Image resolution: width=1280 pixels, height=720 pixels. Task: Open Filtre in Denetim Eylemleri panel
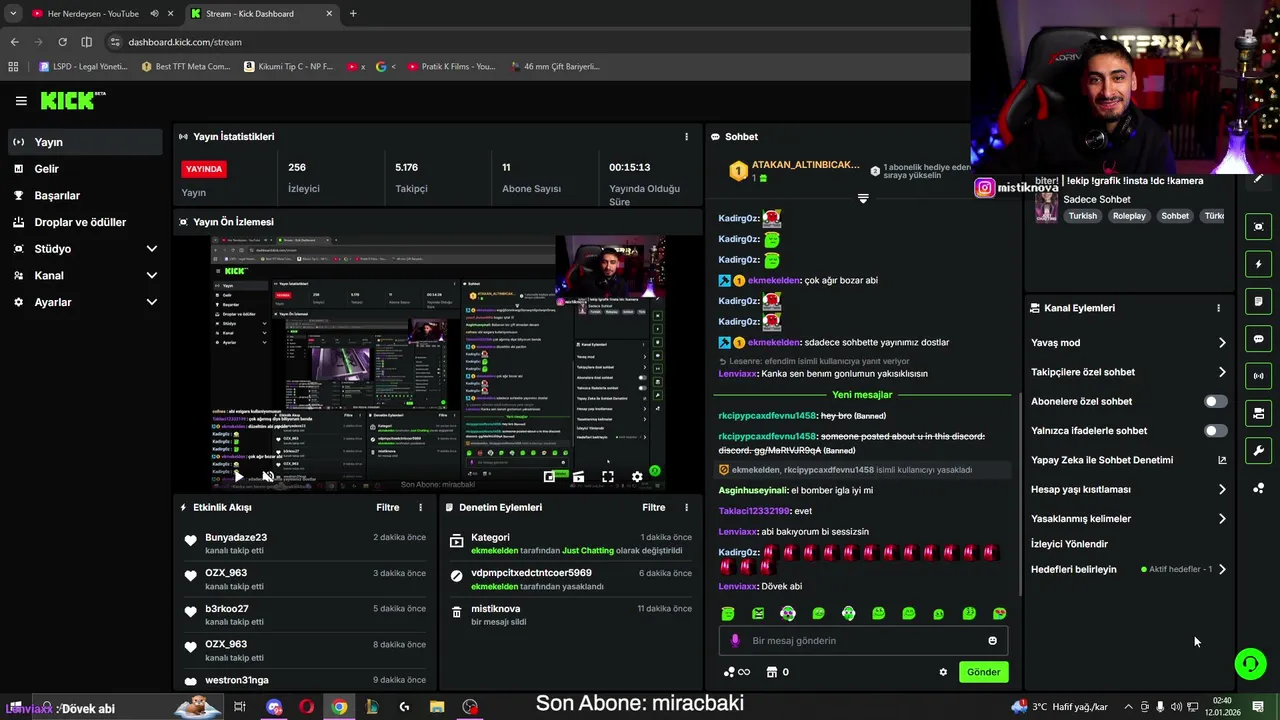(654, 508)
